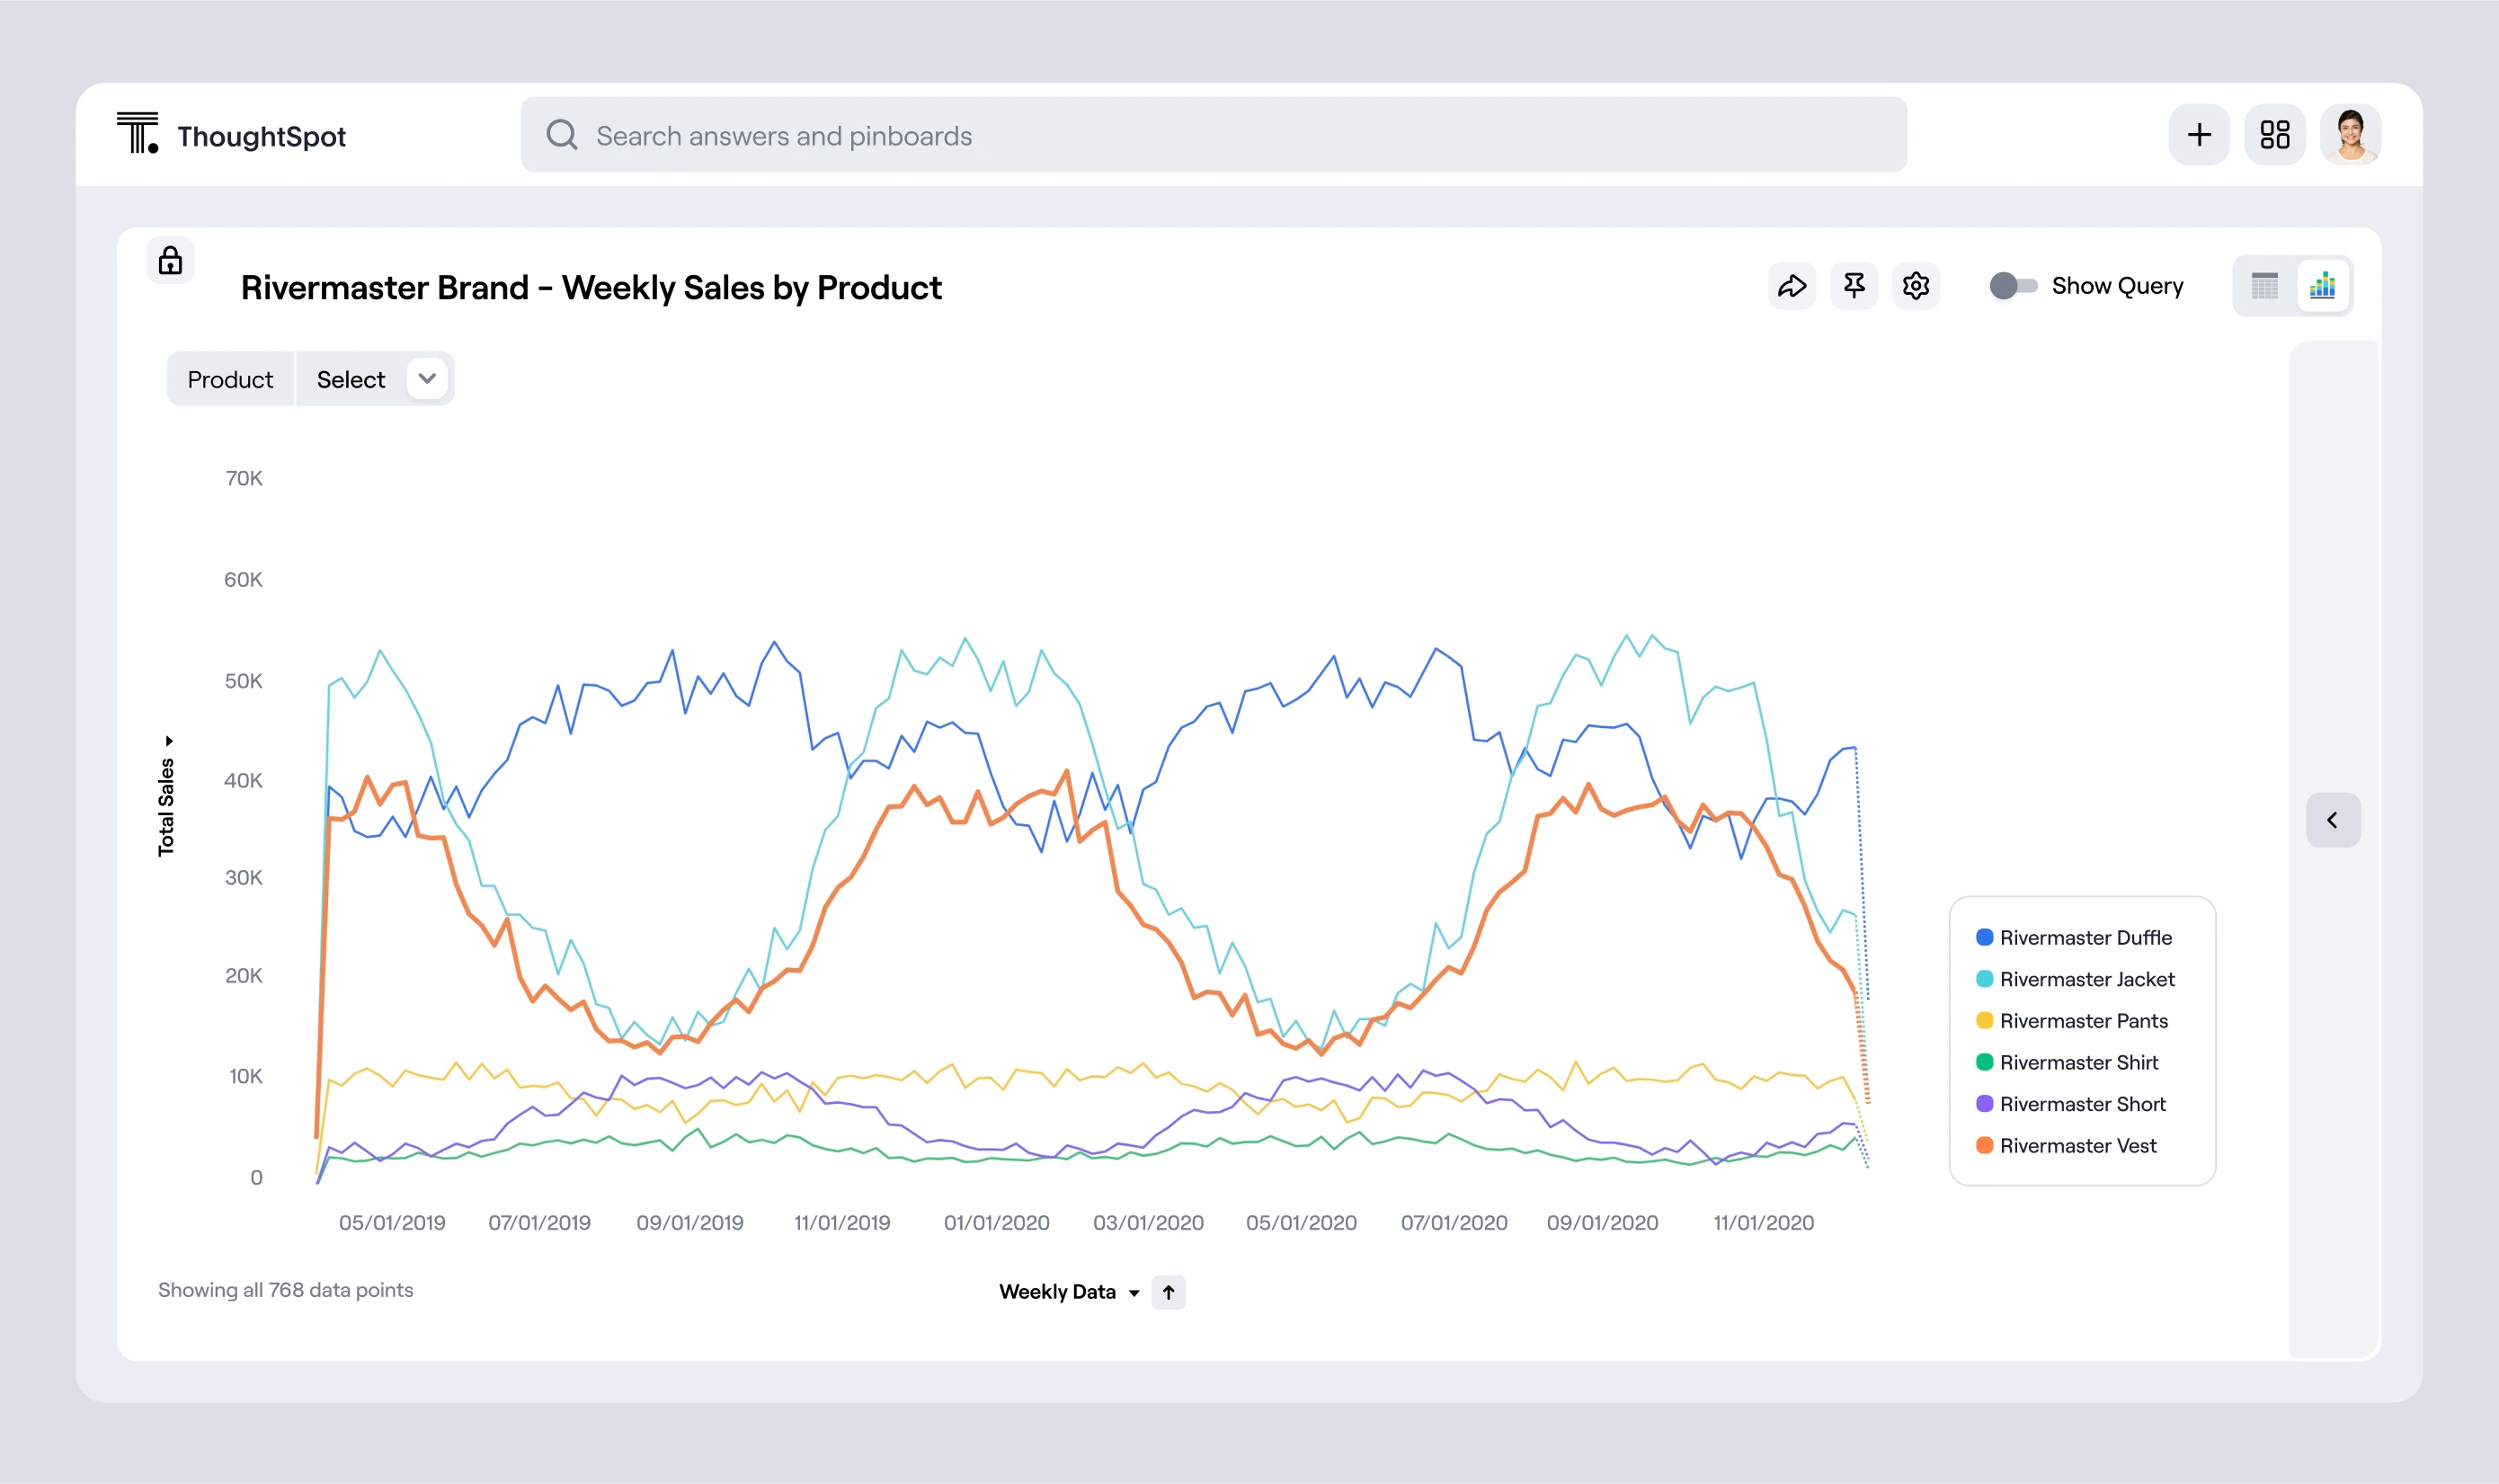Click the plus create icon
Image resolution: width=2499 pixels, height=1484 pixels.
2198,135
